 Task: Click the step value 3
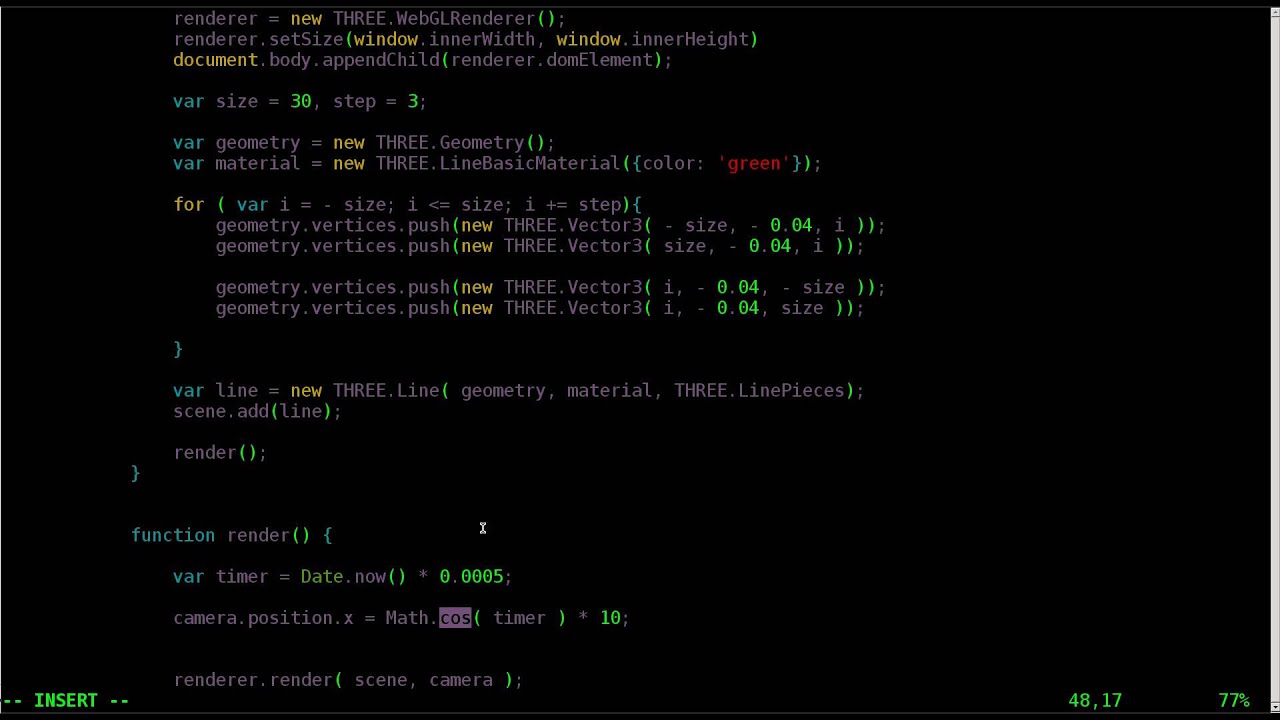click(413, 101)
